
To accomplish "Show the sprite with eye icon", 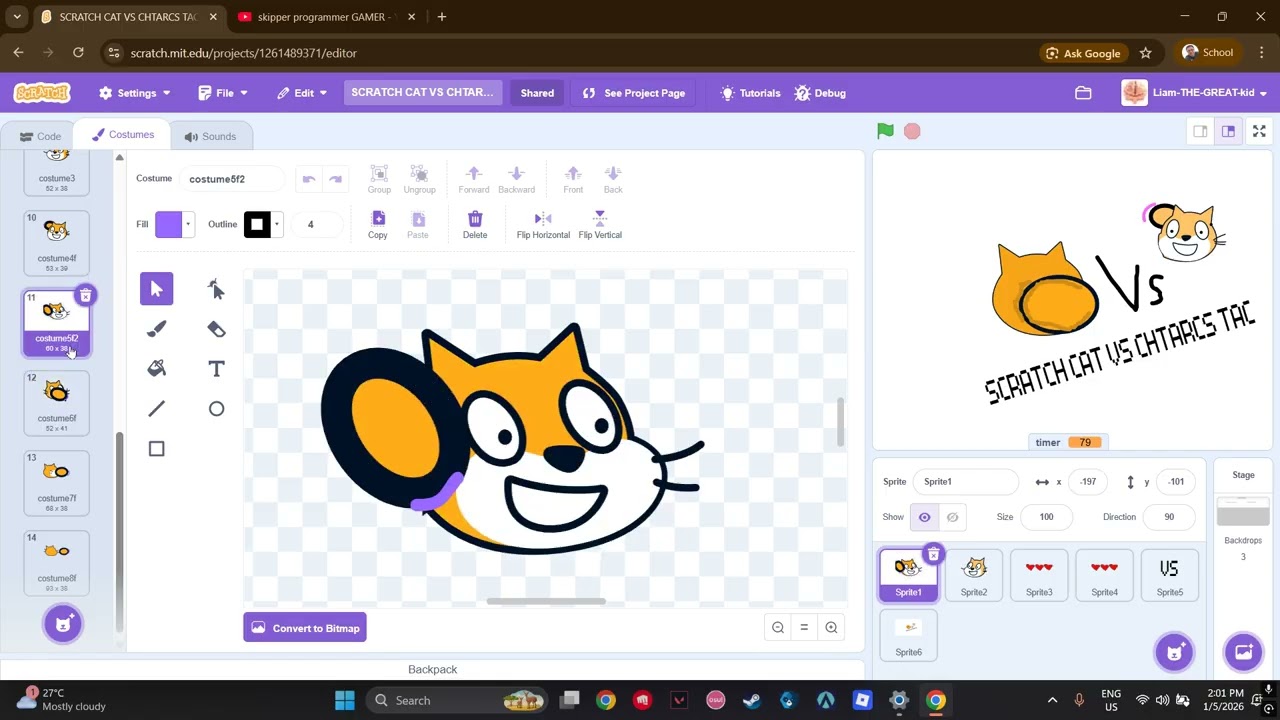I will 924,517.
